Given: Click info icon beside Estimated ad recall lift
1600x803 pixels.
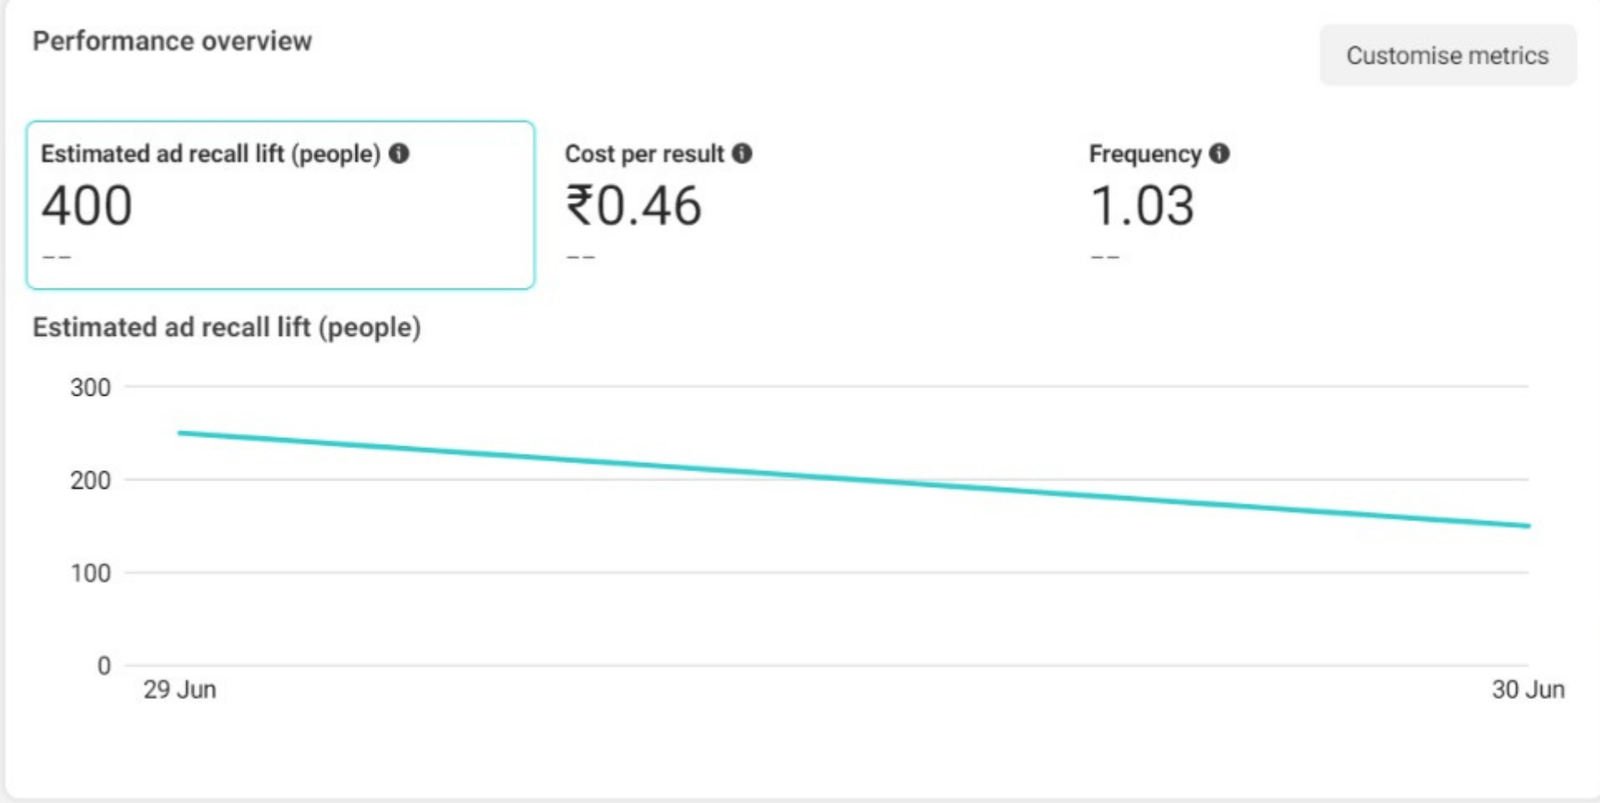Looking at the screenshot, I should (399, 154).
